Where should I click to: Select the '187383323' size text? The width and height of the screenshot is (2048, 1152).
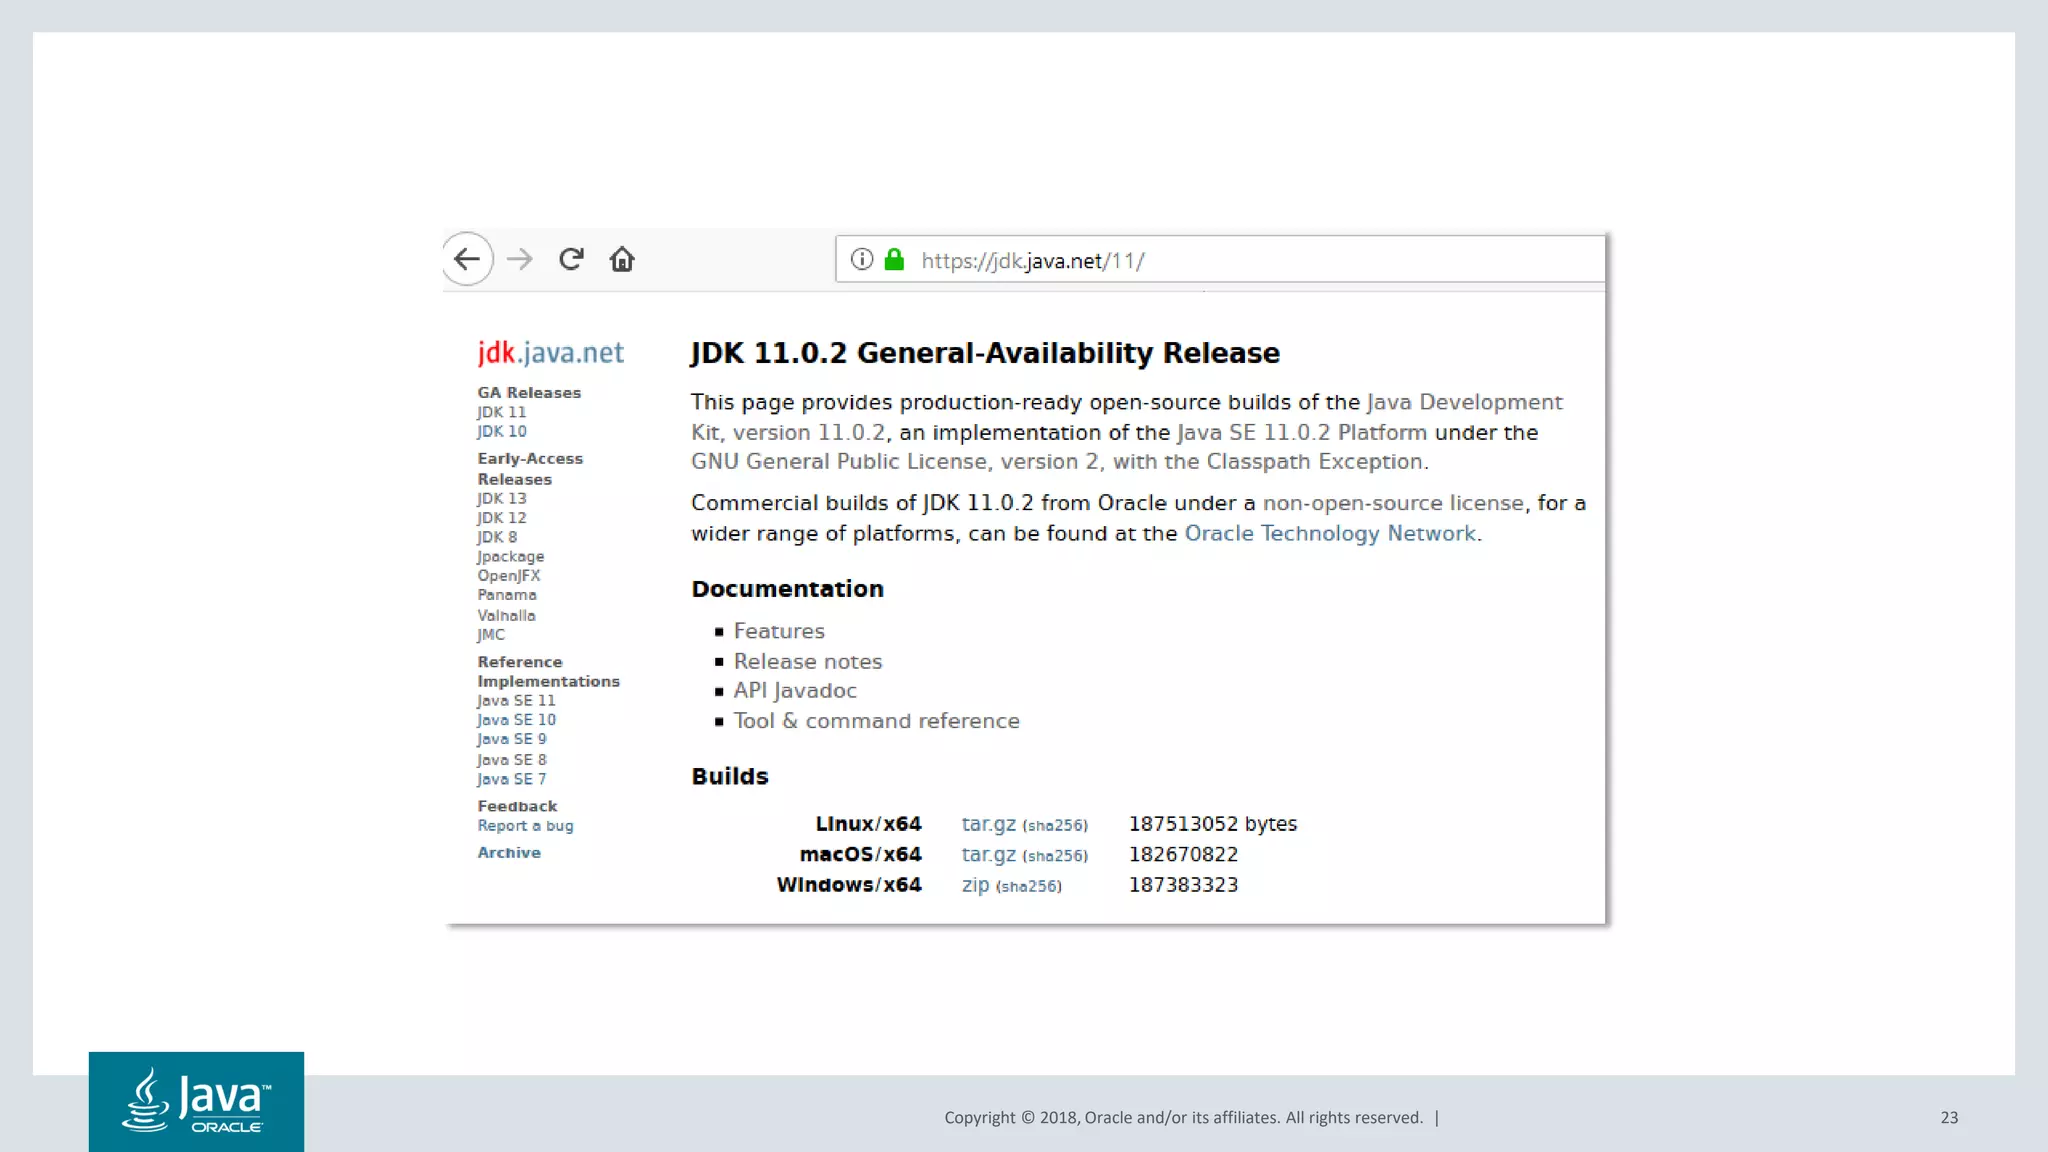click(x=1183, y=885)
